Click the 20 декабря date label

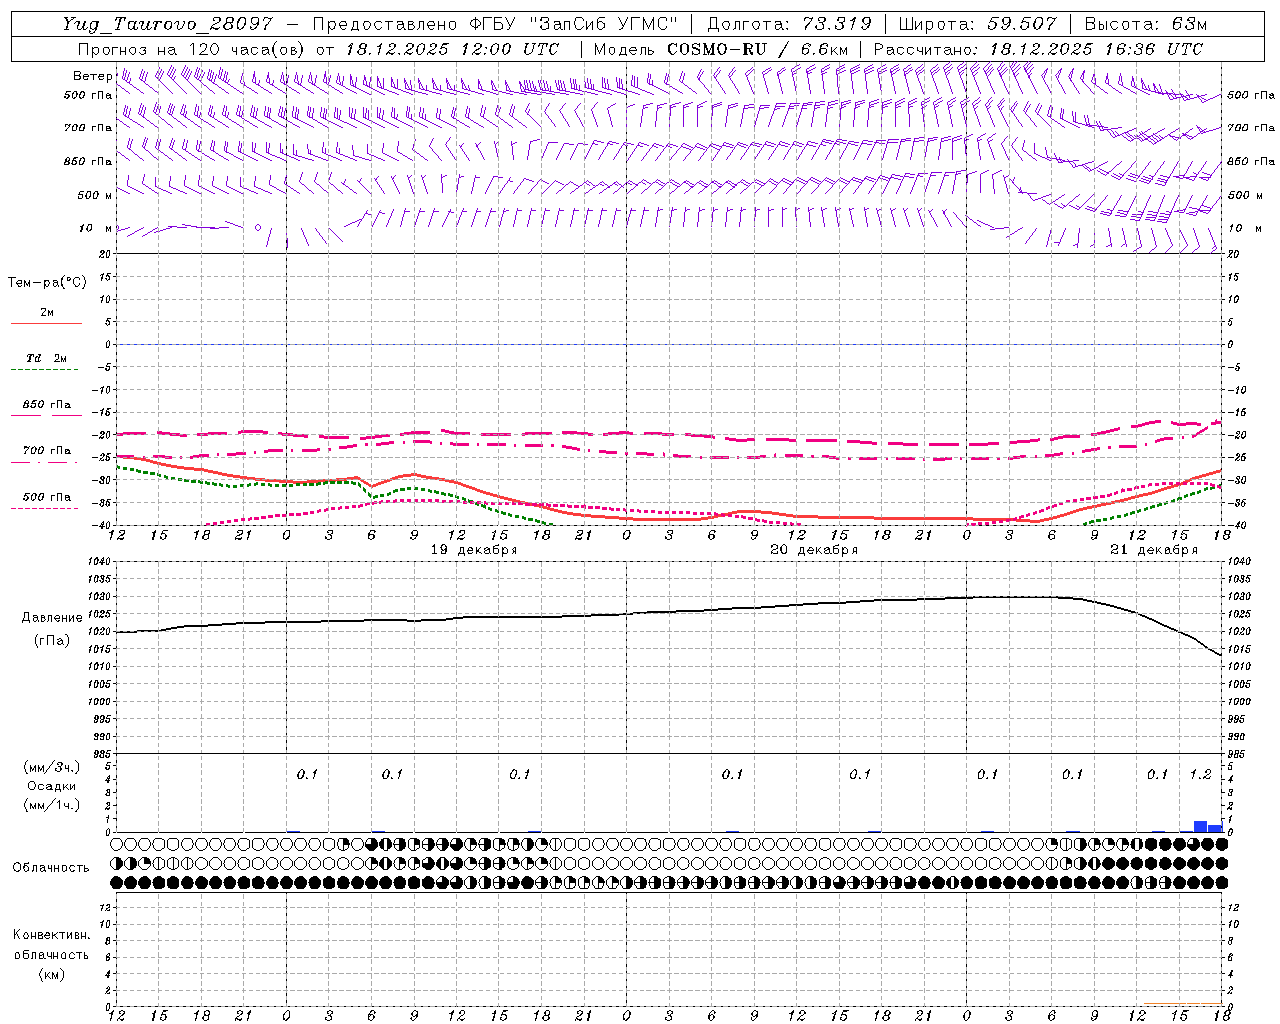coord(814,550)
